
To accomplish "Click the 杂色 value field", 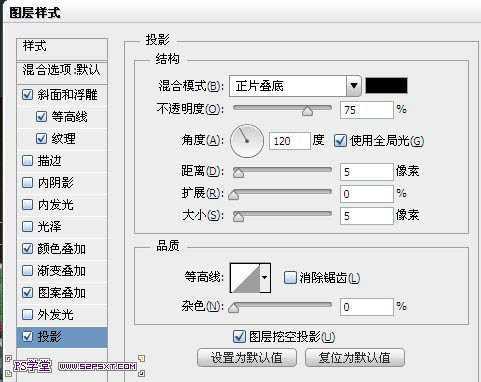I will click(367, 307).
